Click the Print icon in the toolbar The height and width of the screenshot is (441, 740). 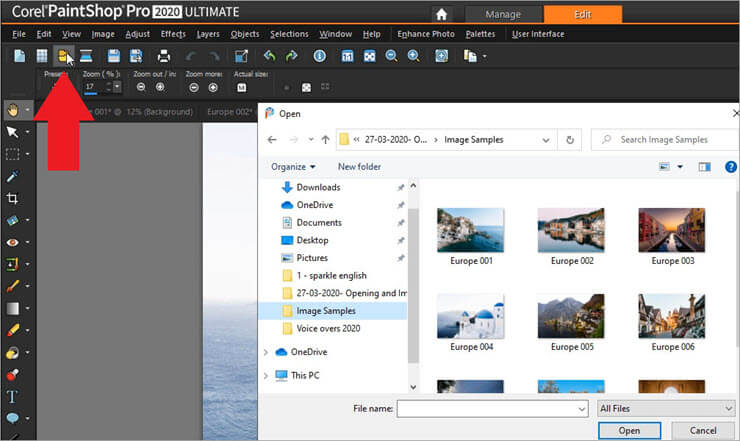pyautogui.click(x=164, y=56)
